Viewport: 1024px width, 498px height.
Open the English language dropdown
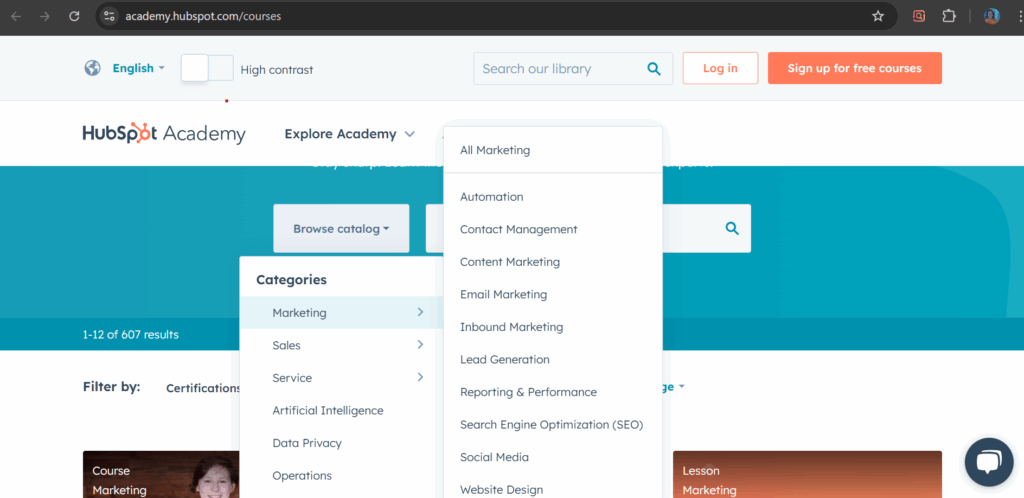click(138, 68)
